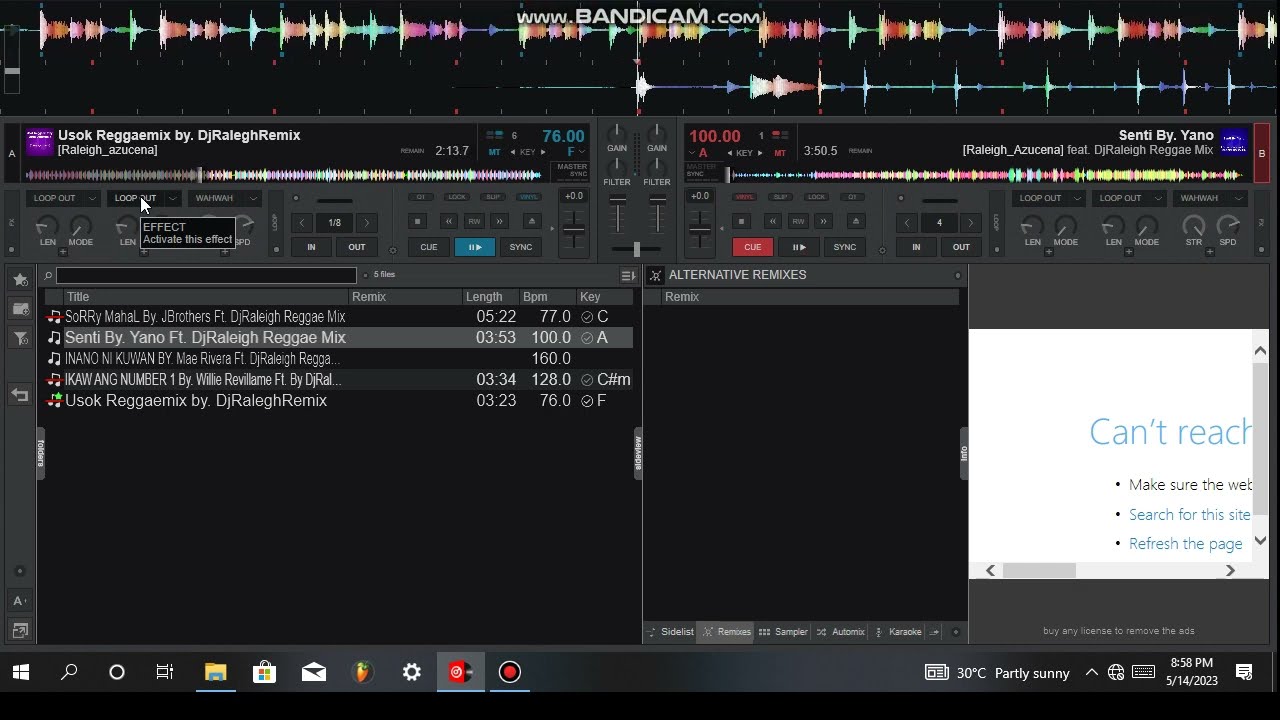Image resolution: width=1280 pixels, height=720 pixels.
Task: Toggle QT quantize on deck A
Action: tap(421, 197)
